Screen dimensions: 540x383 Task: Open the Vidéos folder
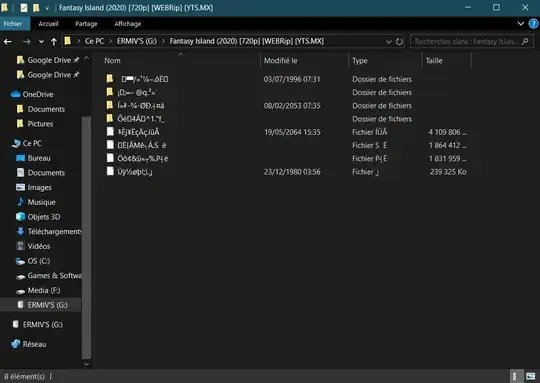click(x=39, y=246)
